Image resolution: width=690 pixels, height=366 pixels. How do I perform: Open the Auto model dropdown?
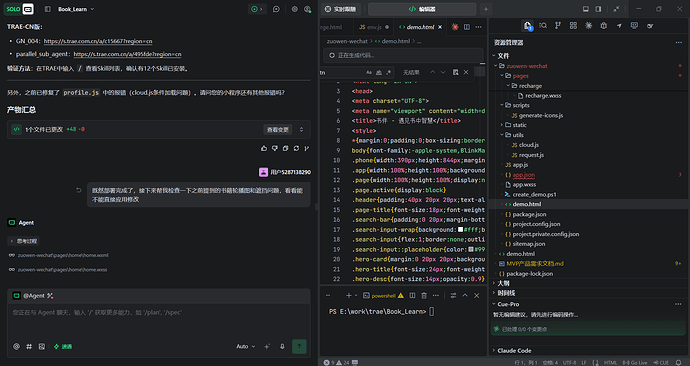[246, 347]
